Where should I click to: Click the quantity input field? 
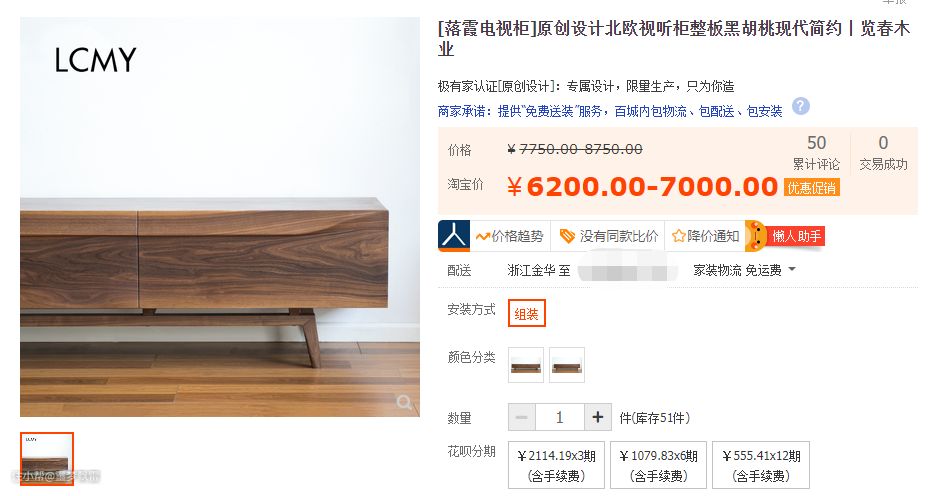(x=559, y=417)
